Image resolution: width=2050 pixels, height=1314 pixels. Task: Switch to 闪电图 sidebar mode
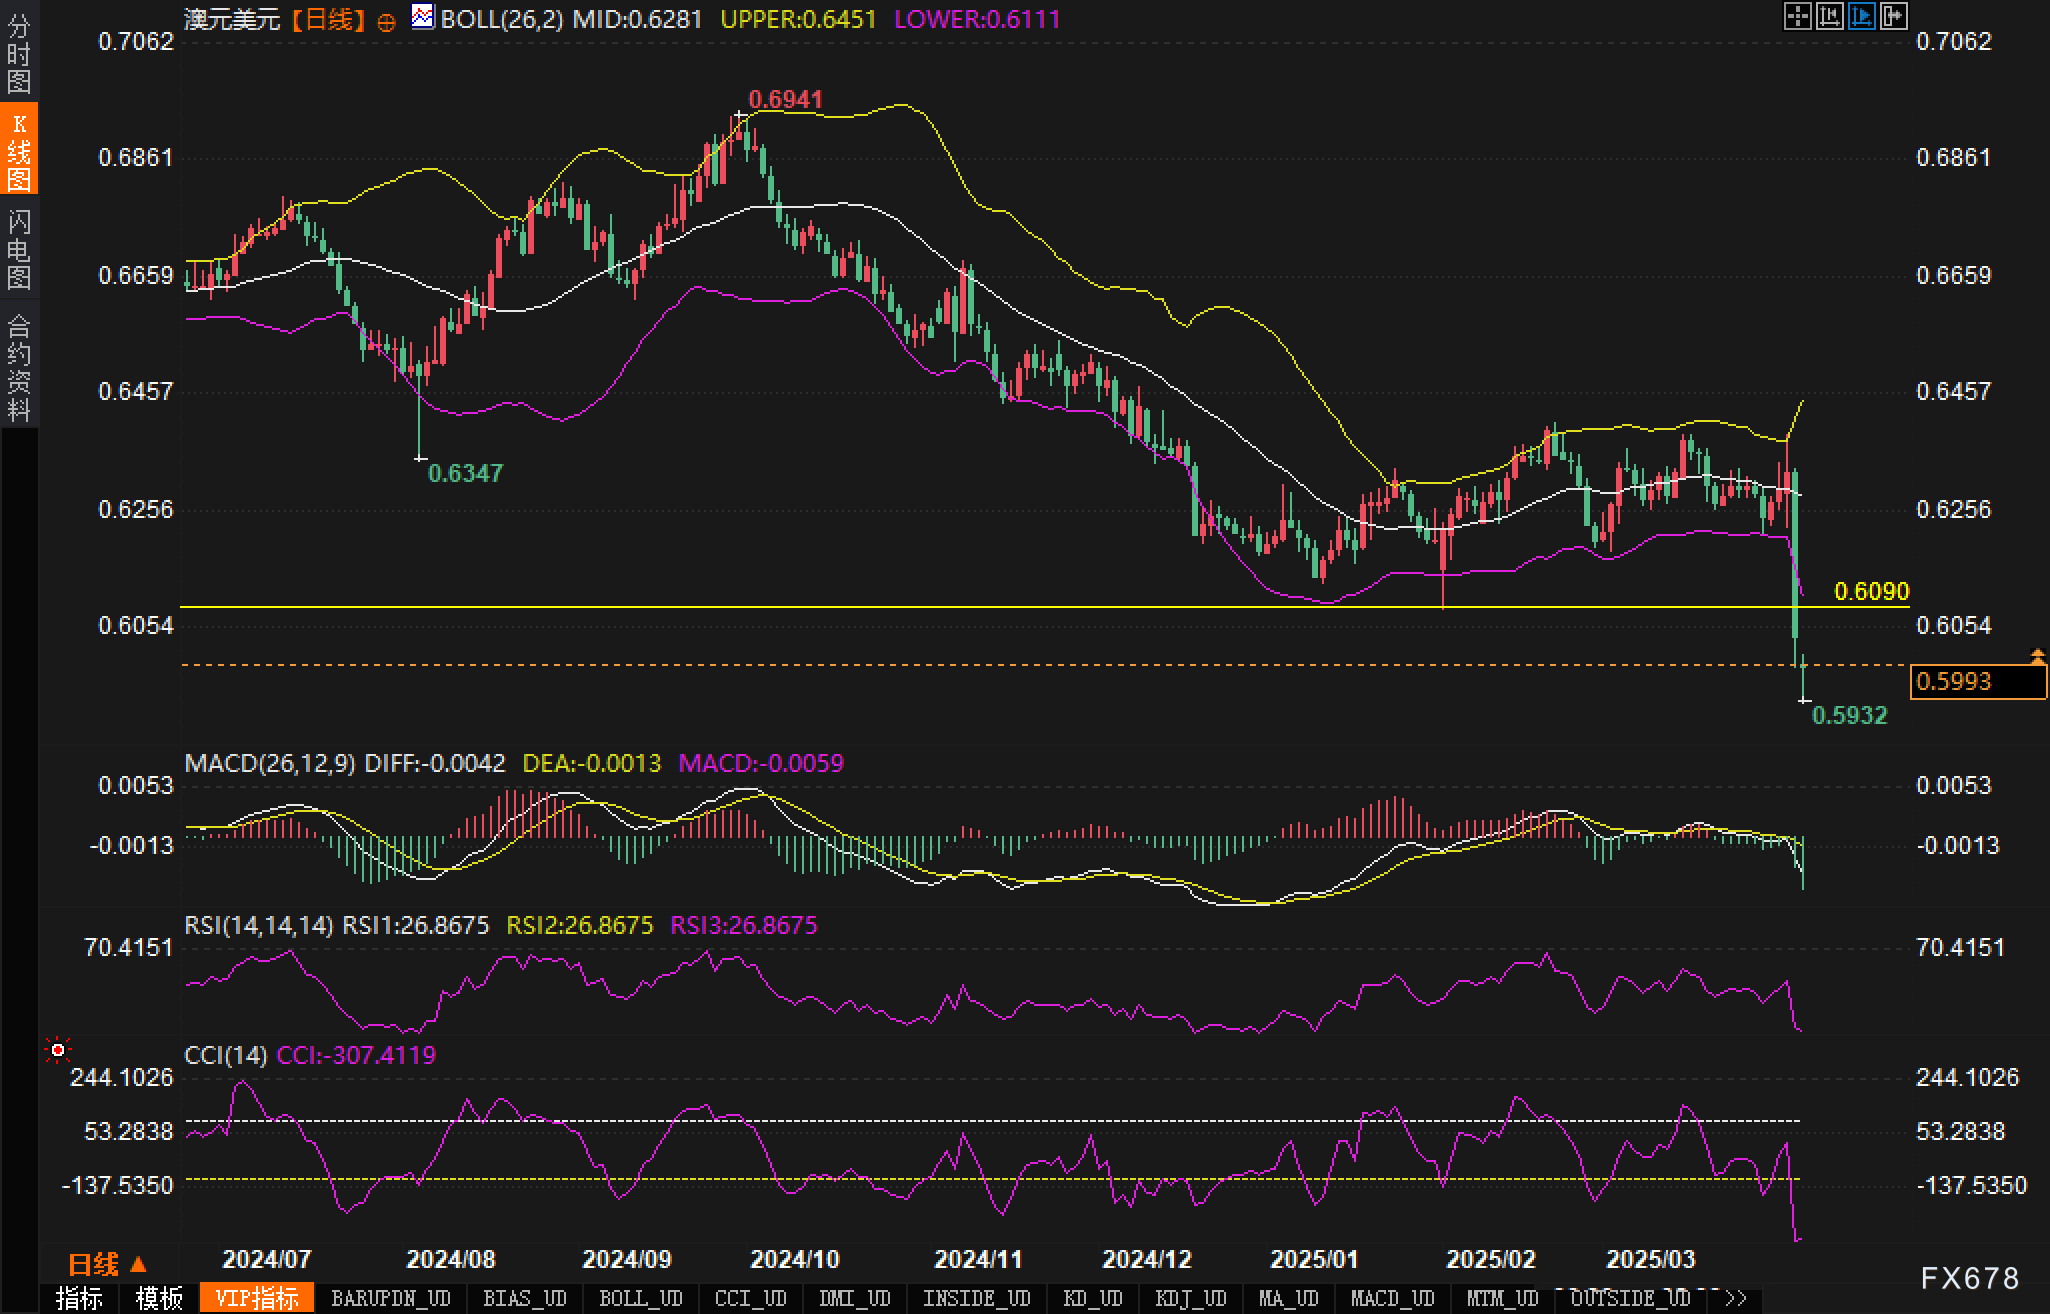click(x=19, y=249)
